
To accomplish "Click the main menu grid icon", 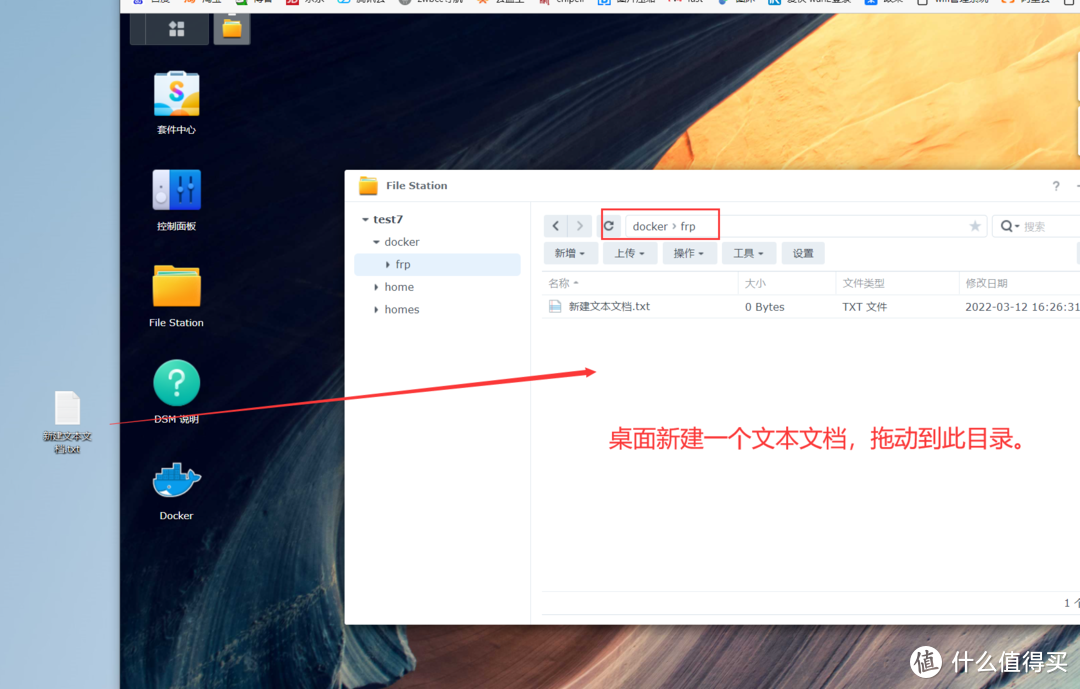I will coord(177,29).
